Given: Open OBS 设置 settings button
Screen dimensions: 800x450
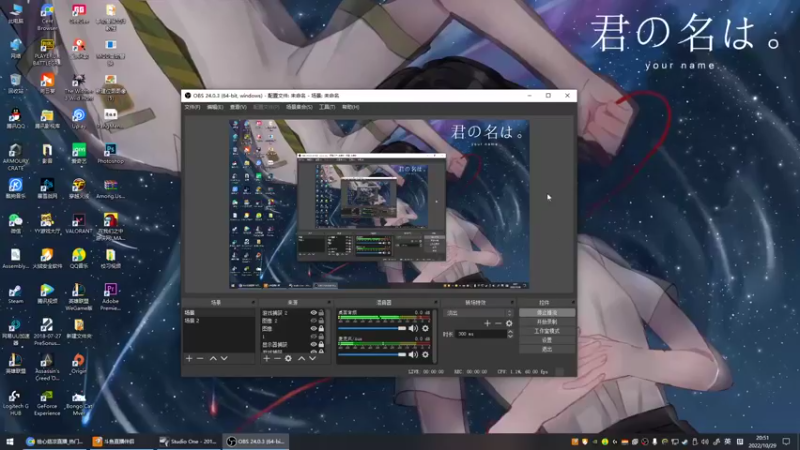Looking at the screenshot, I should 547,340.
